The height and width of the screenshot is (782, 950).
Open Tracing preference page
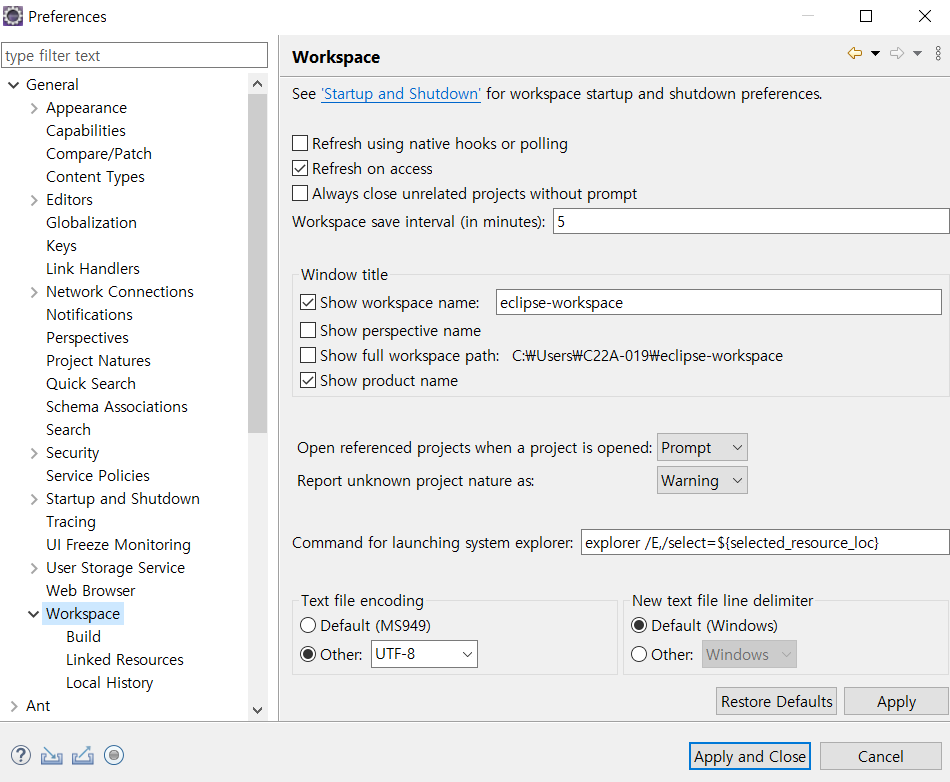pos(71,522)
